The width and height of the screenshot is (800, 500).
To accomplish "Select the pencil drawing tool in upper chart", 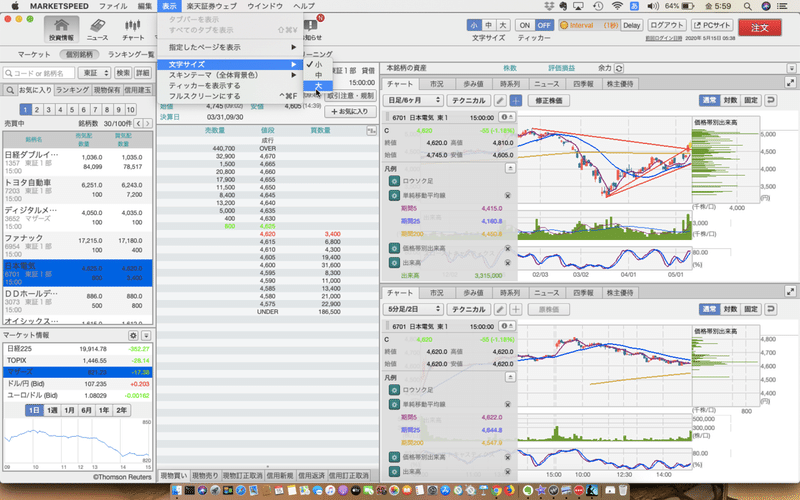I will pos(500,101).
